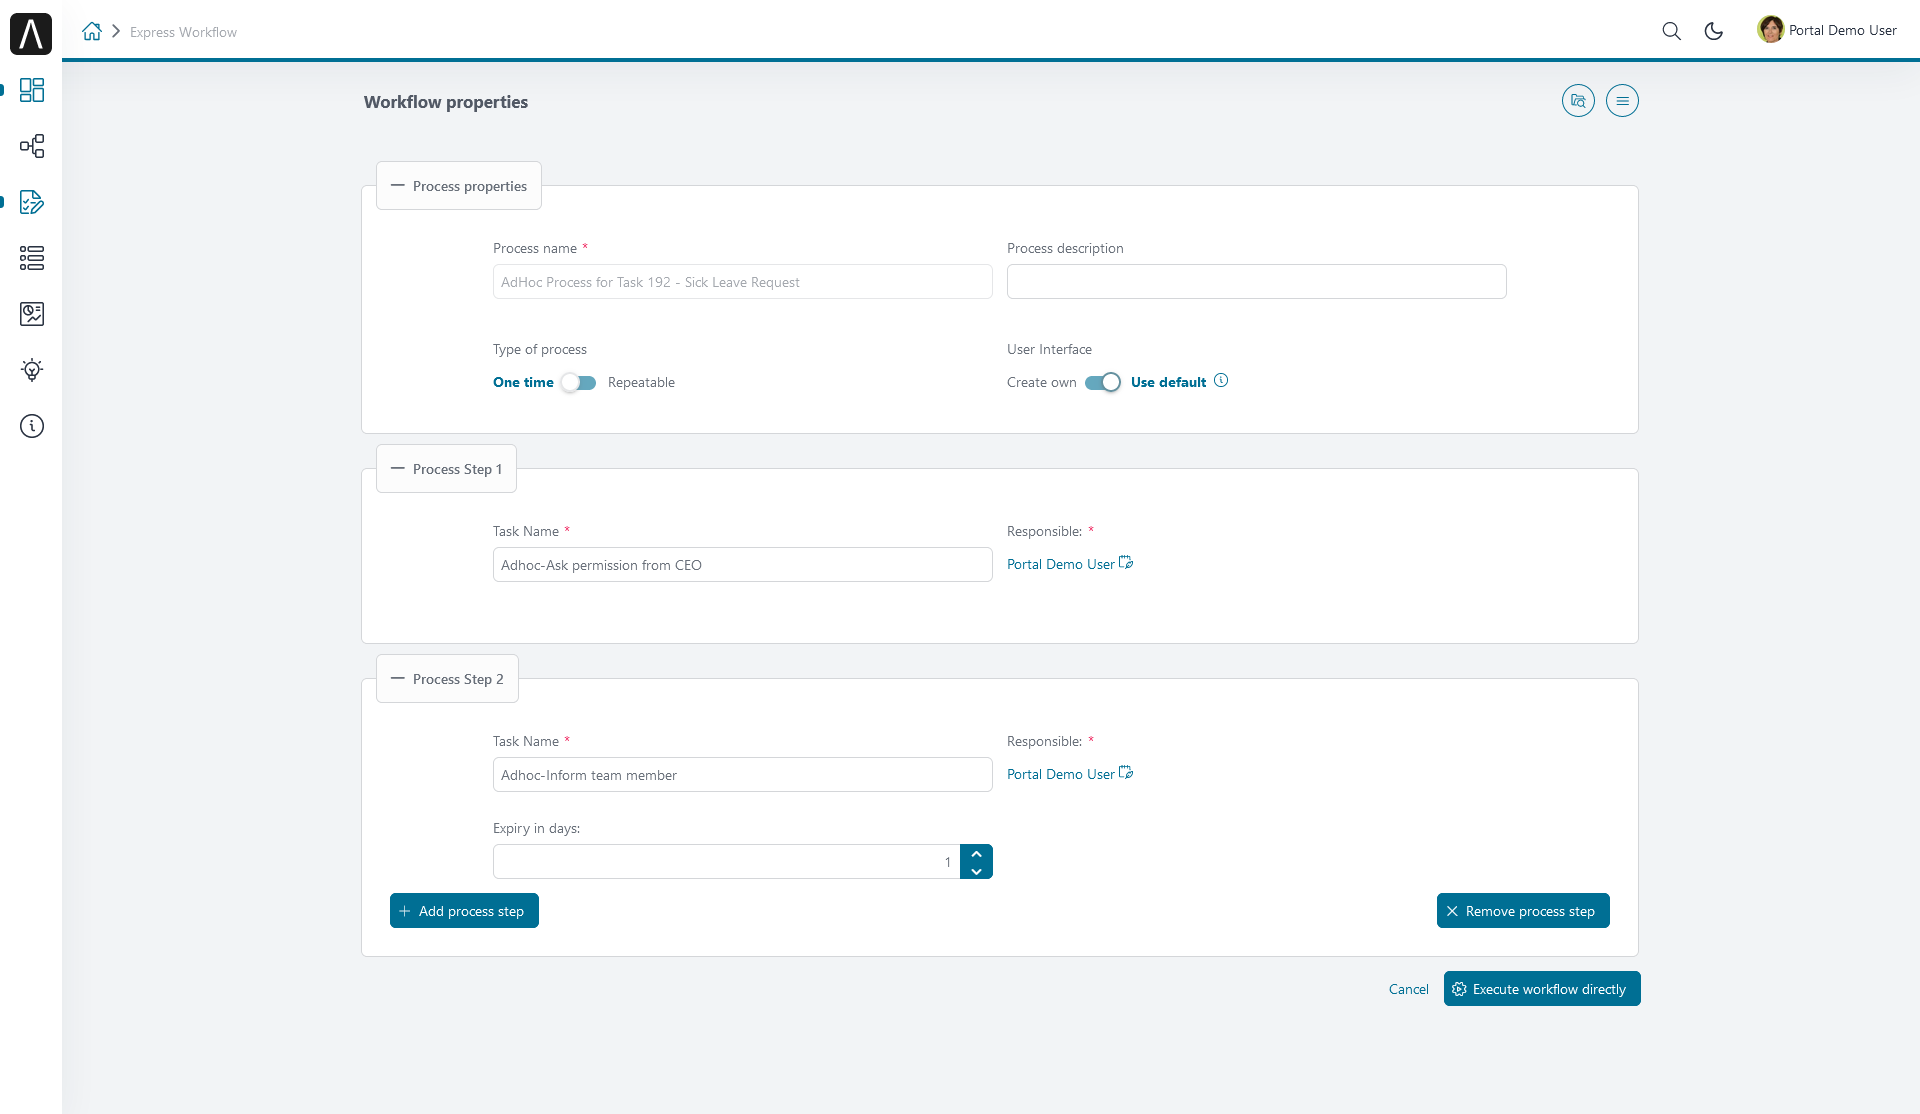Open Portal Demo User profile menu
Screen dimensions: 1920x1114
(x=1827, y=30)
